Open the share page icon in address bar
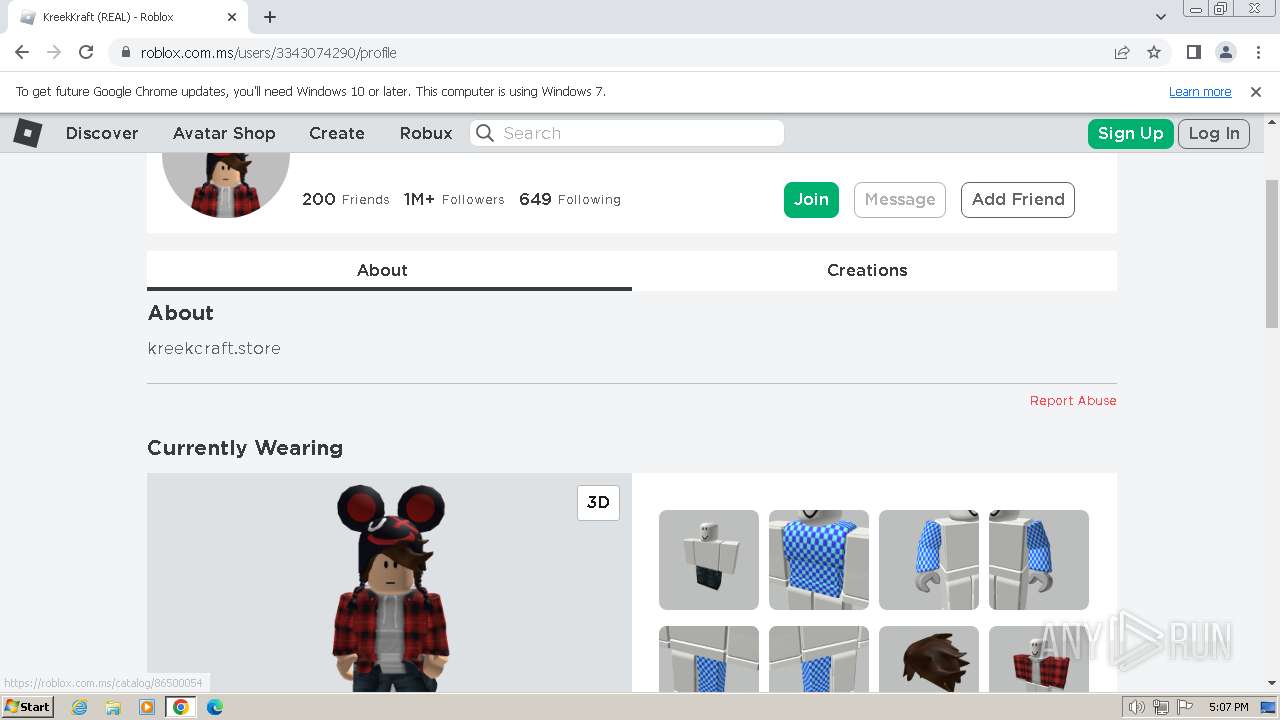 (x=1122, y=52)
